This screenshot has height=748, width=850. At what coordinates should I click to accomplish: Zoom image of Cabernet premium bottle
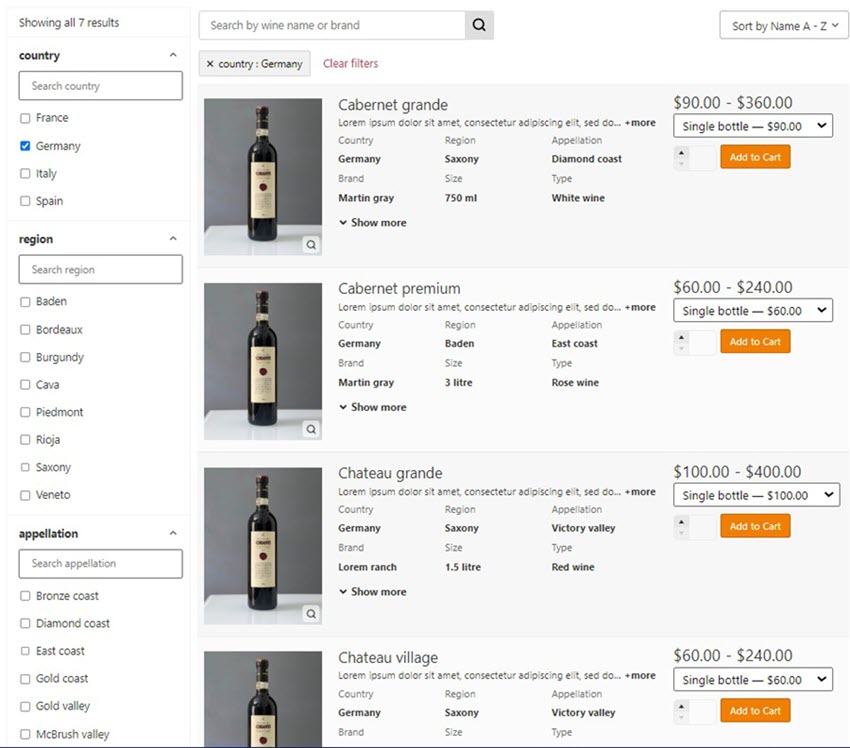coord(311,429)
